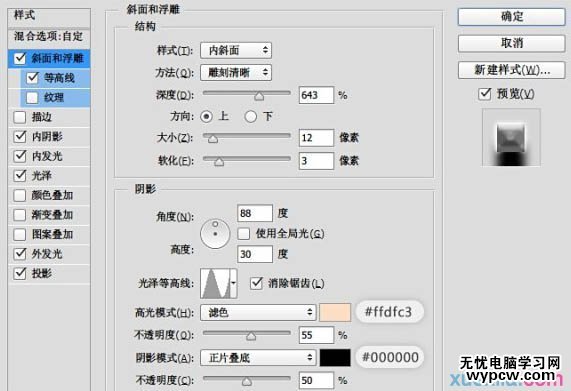Open the 高光模式 滤色 dropdown
Viewport: 571px width, 391px height.
point(257,312)
